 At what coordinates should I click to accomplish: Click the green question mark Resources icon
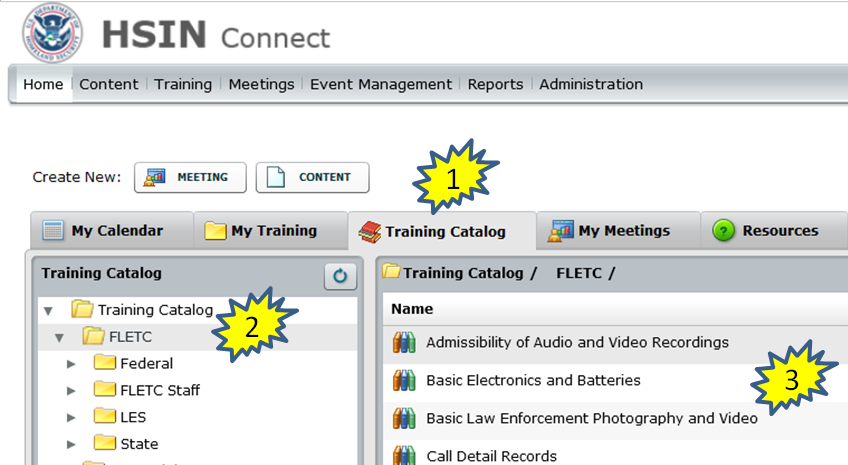click(x=723, y=231)
